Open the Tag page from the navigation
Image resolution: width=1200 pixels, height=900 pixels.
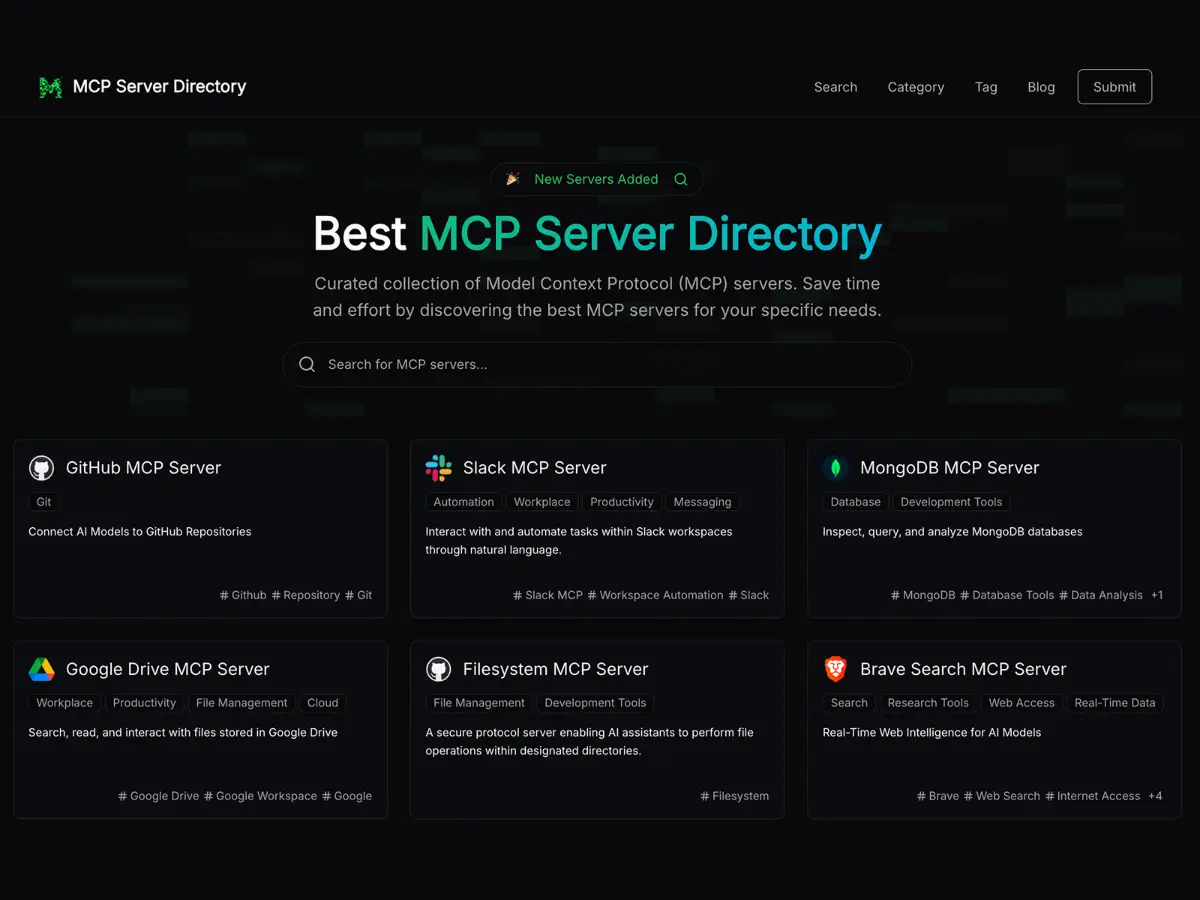[986, 87]
